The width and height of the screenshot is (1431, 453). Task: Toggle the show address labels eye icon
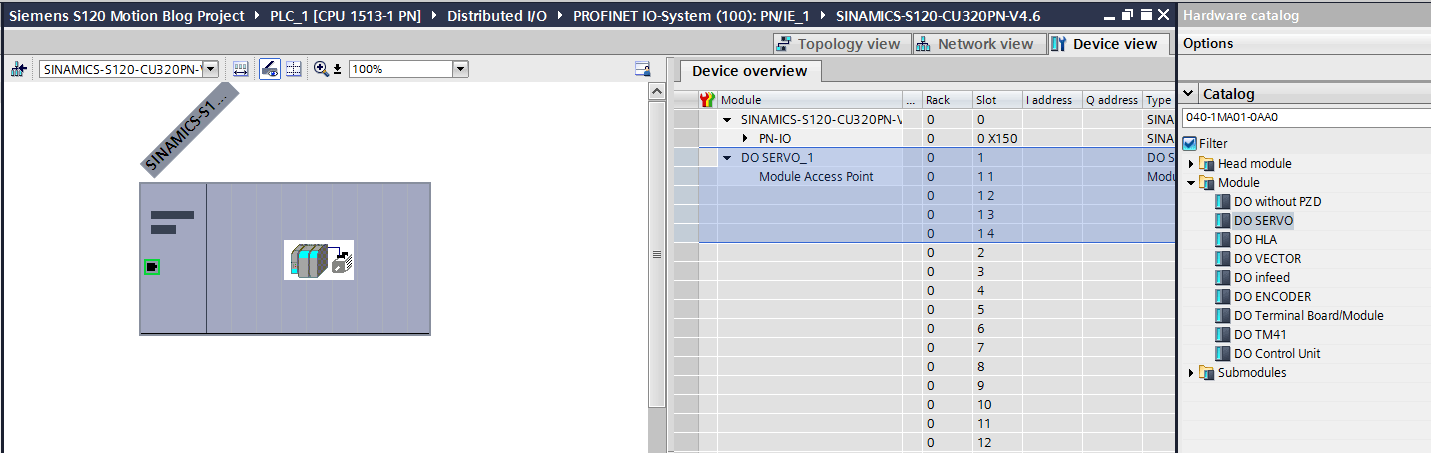point(269,69)
